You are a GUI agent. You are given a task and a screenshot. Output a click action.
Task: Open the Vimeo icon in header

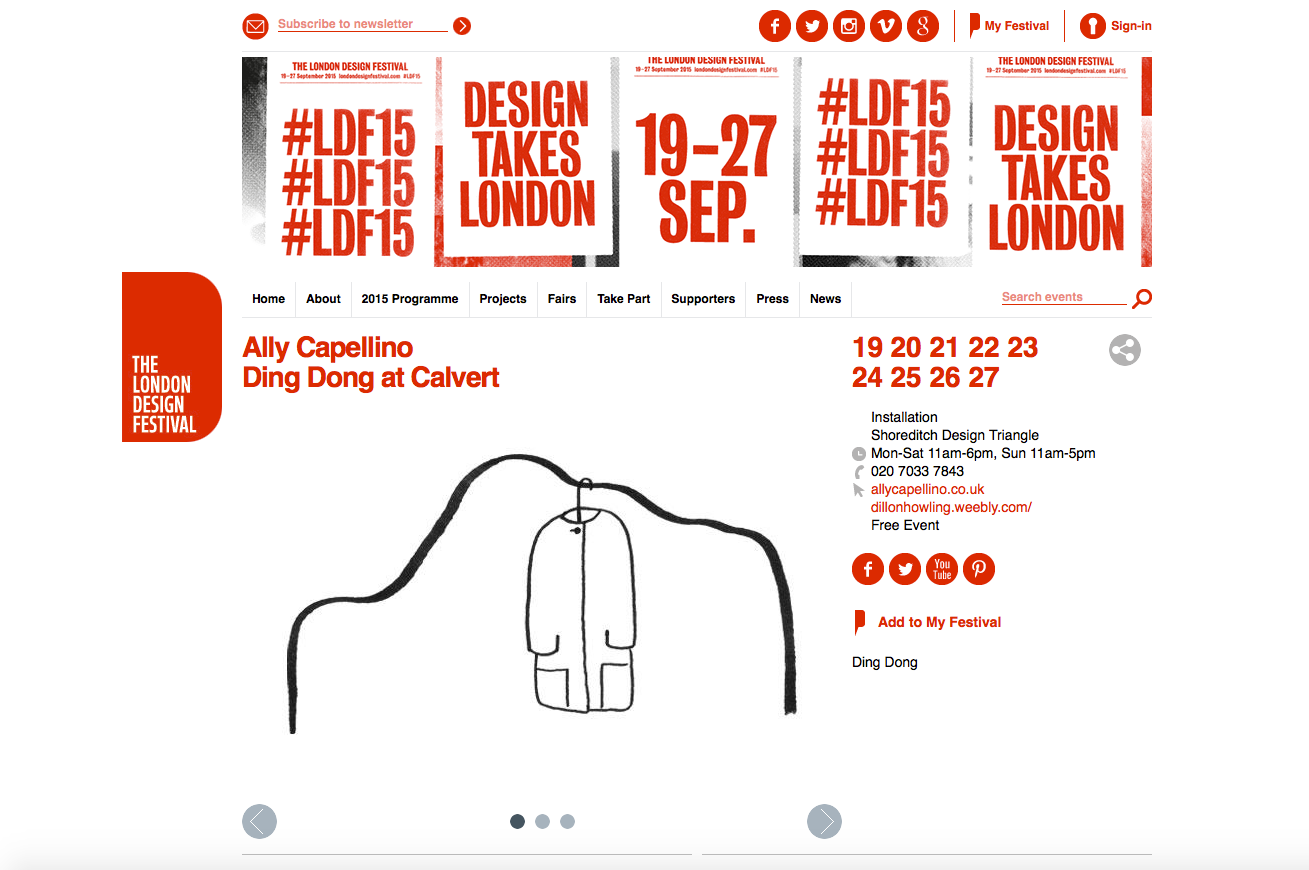pos(886,26)
